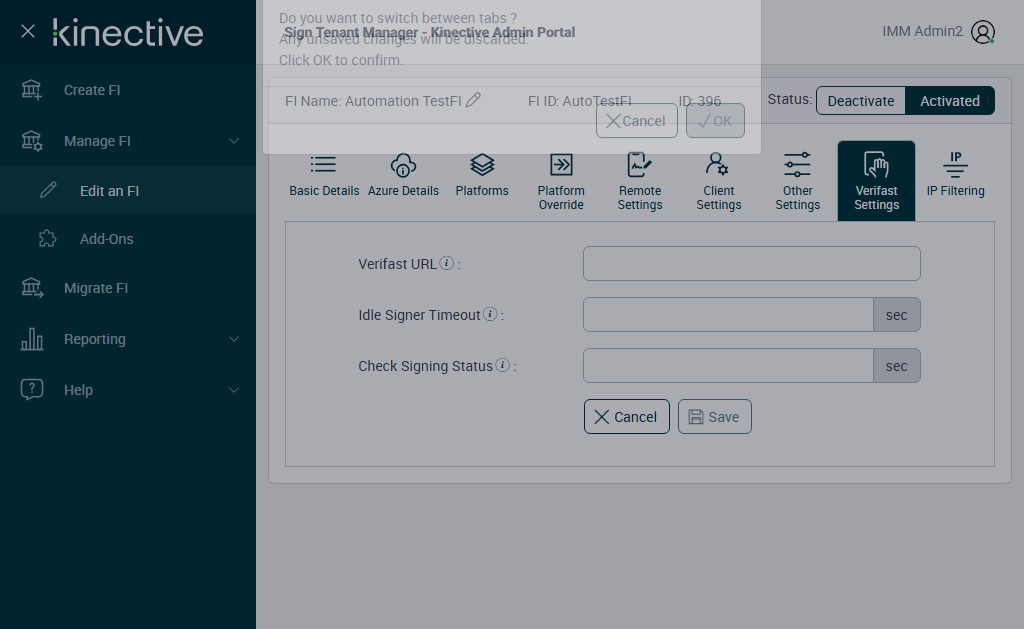Cancel the Verifast settings form
Image resolution: width=1024 pixels, height=629 pixels.
[x=626, y=417]
